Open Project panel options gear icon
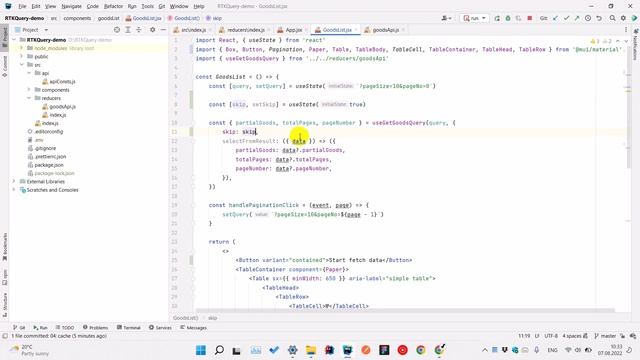Screen dimensions: 640x360 [x=152, y=30]
